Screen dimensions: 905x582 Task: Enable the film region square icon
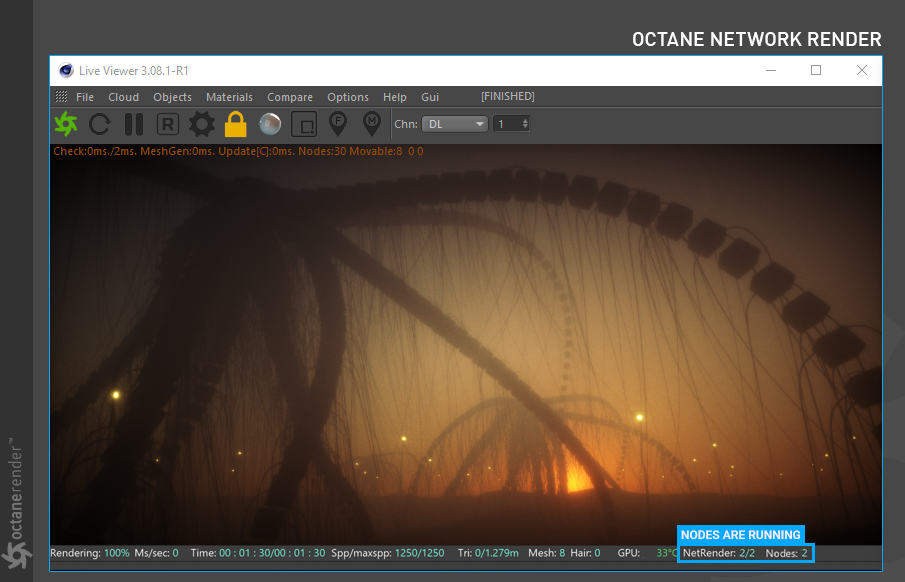click(304, 124)
